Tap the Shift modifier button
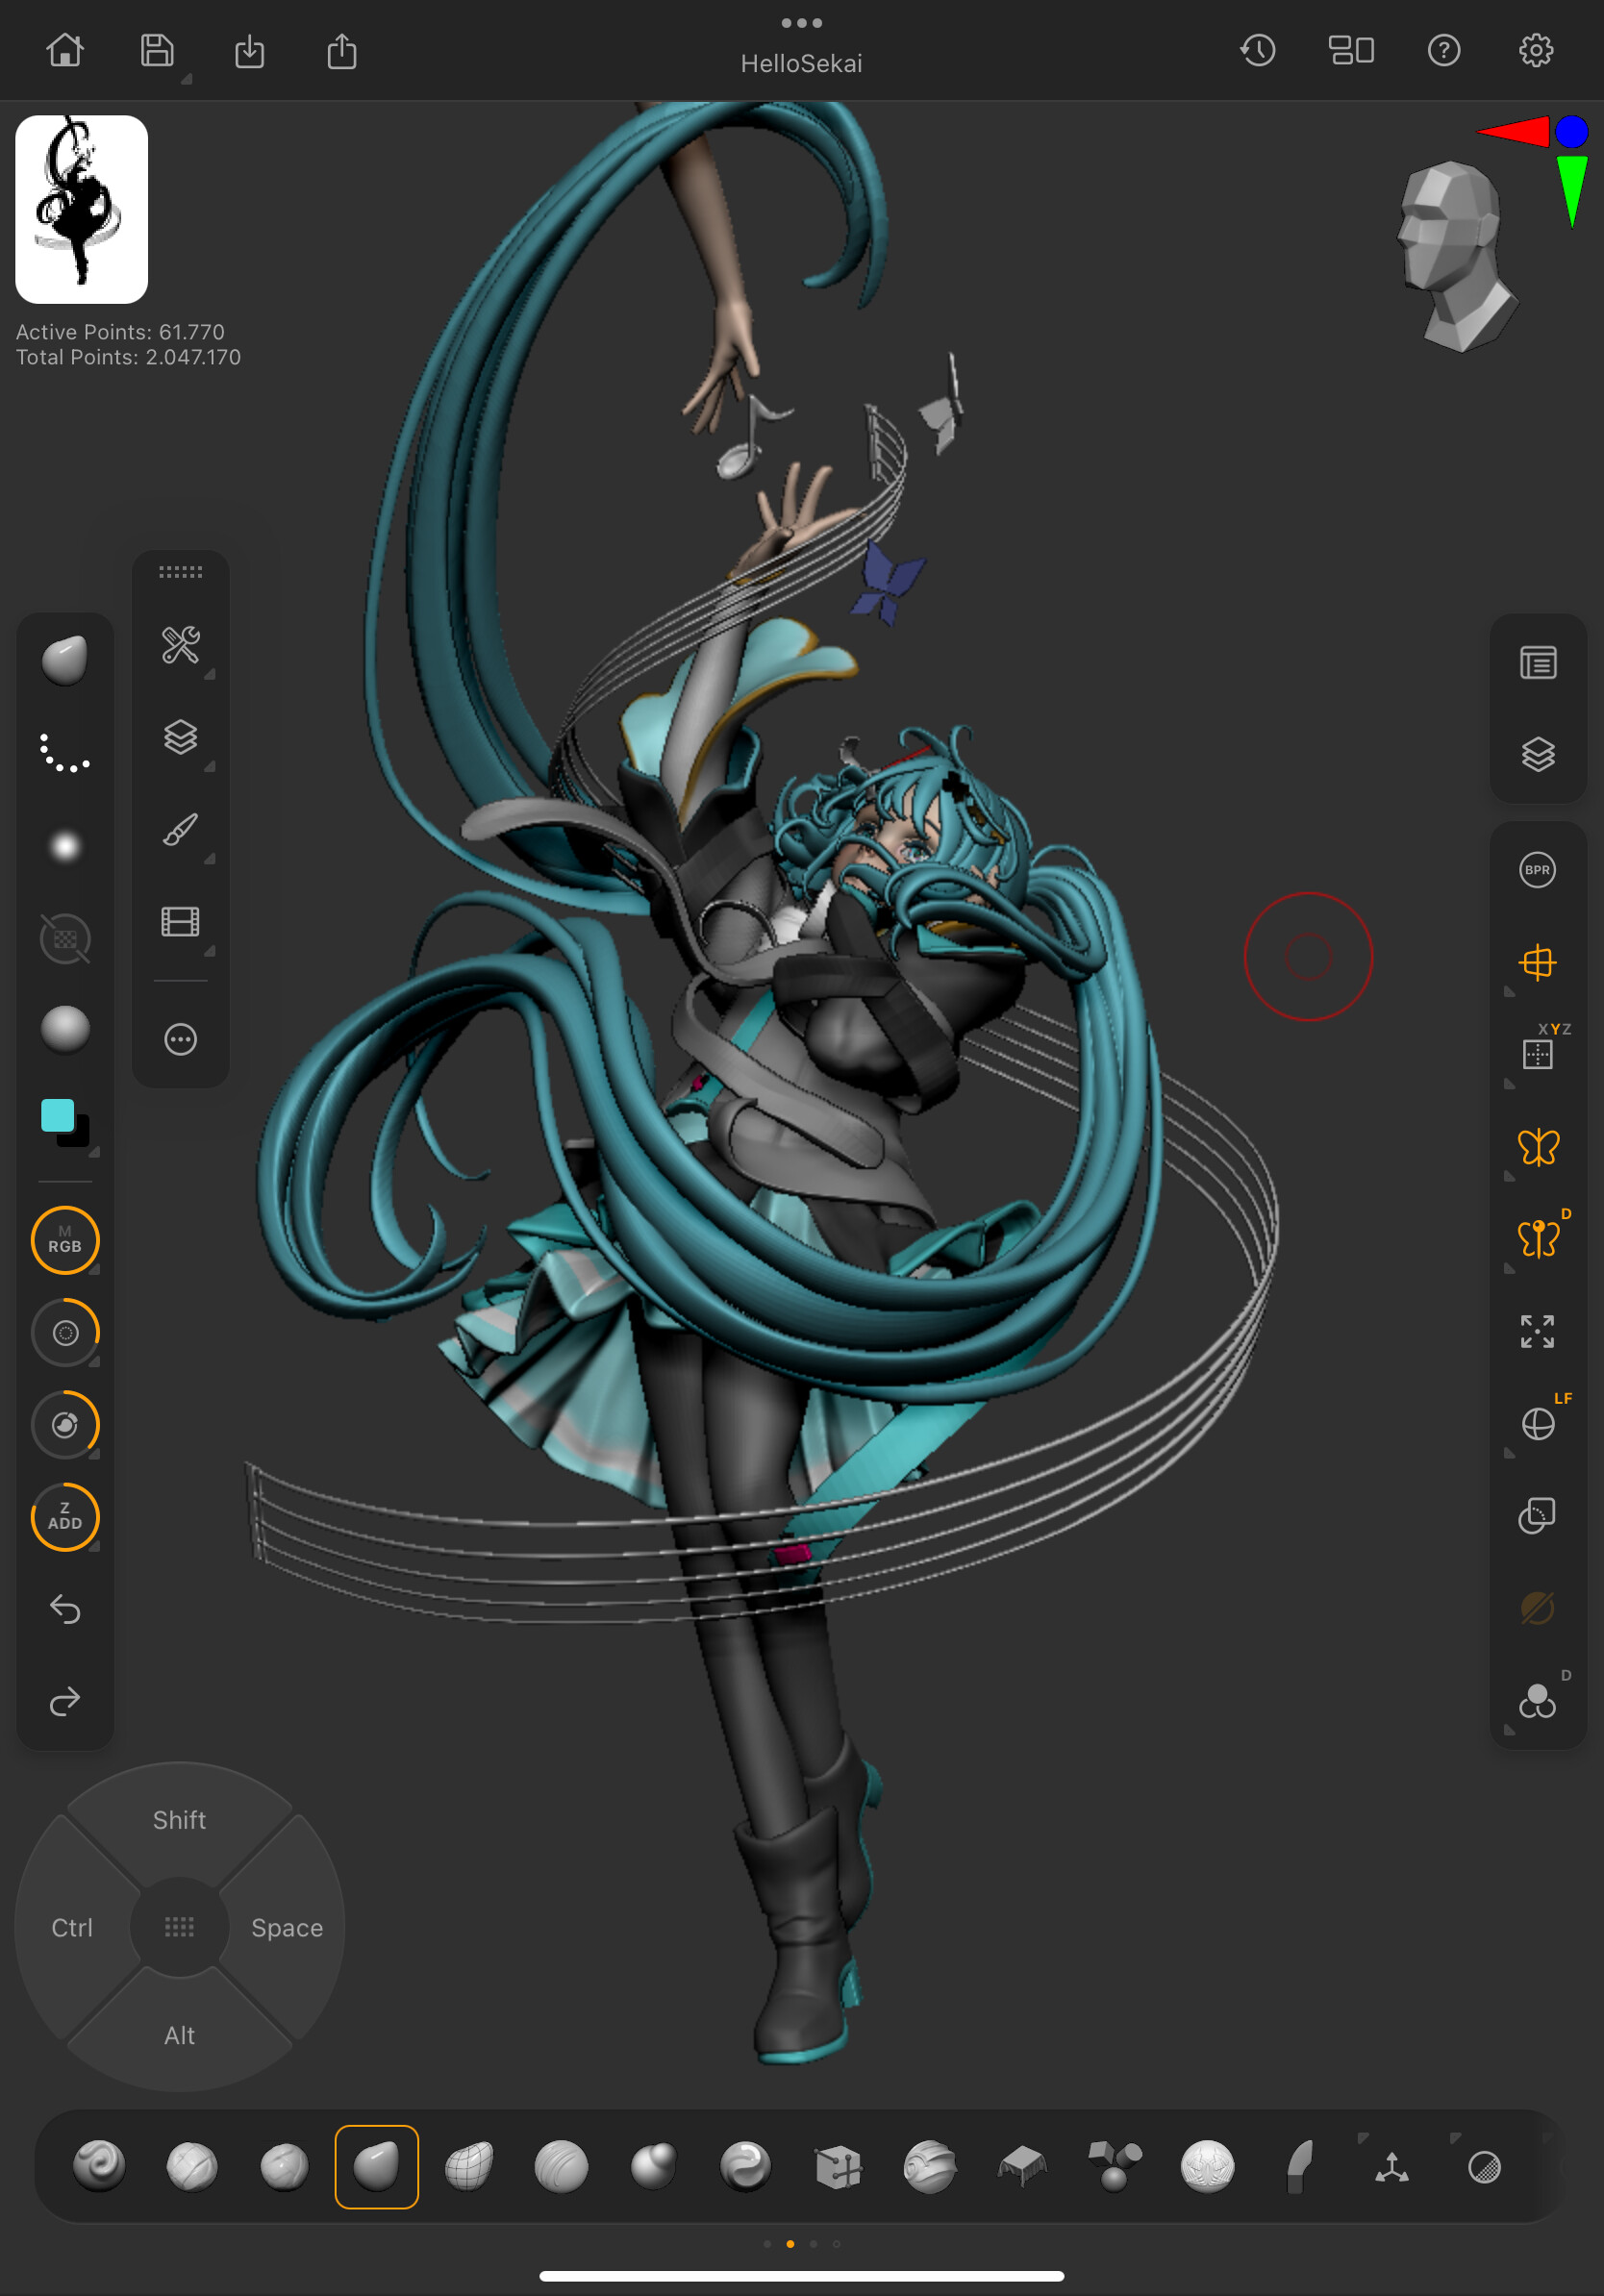Screen dimensions: 1604x2296 point(180,1820)
